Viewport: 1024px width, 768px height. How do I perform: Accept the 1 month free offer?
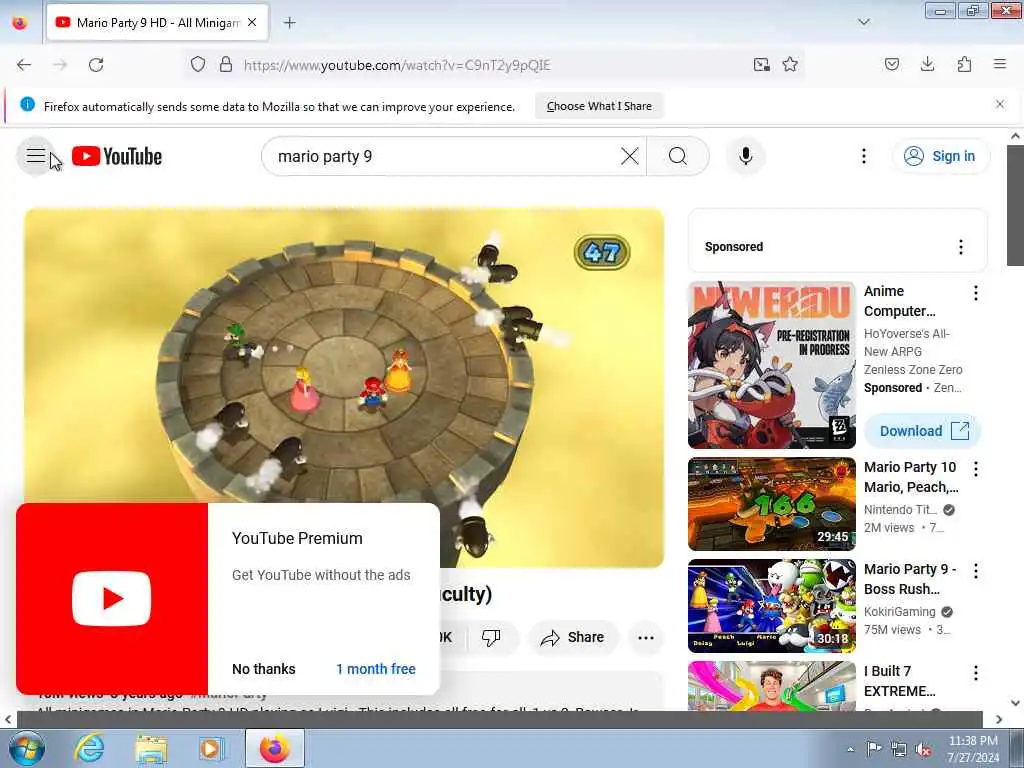click(x=376, y=669)
